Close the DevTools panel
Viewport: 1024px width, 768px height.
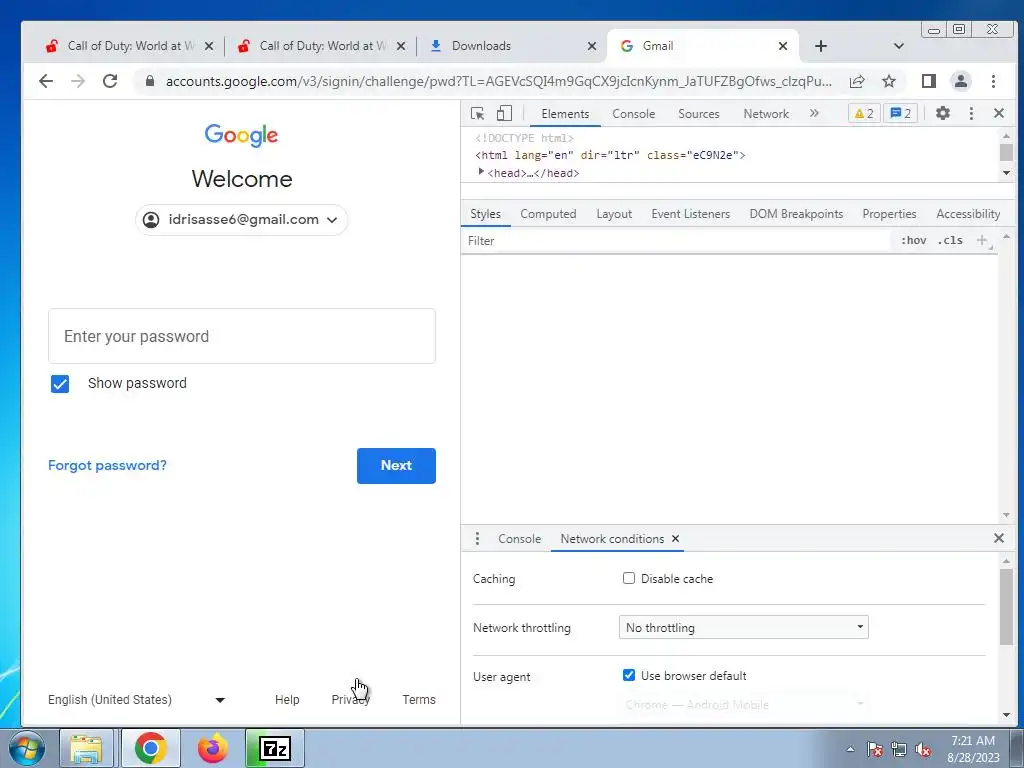pos(999,113)
